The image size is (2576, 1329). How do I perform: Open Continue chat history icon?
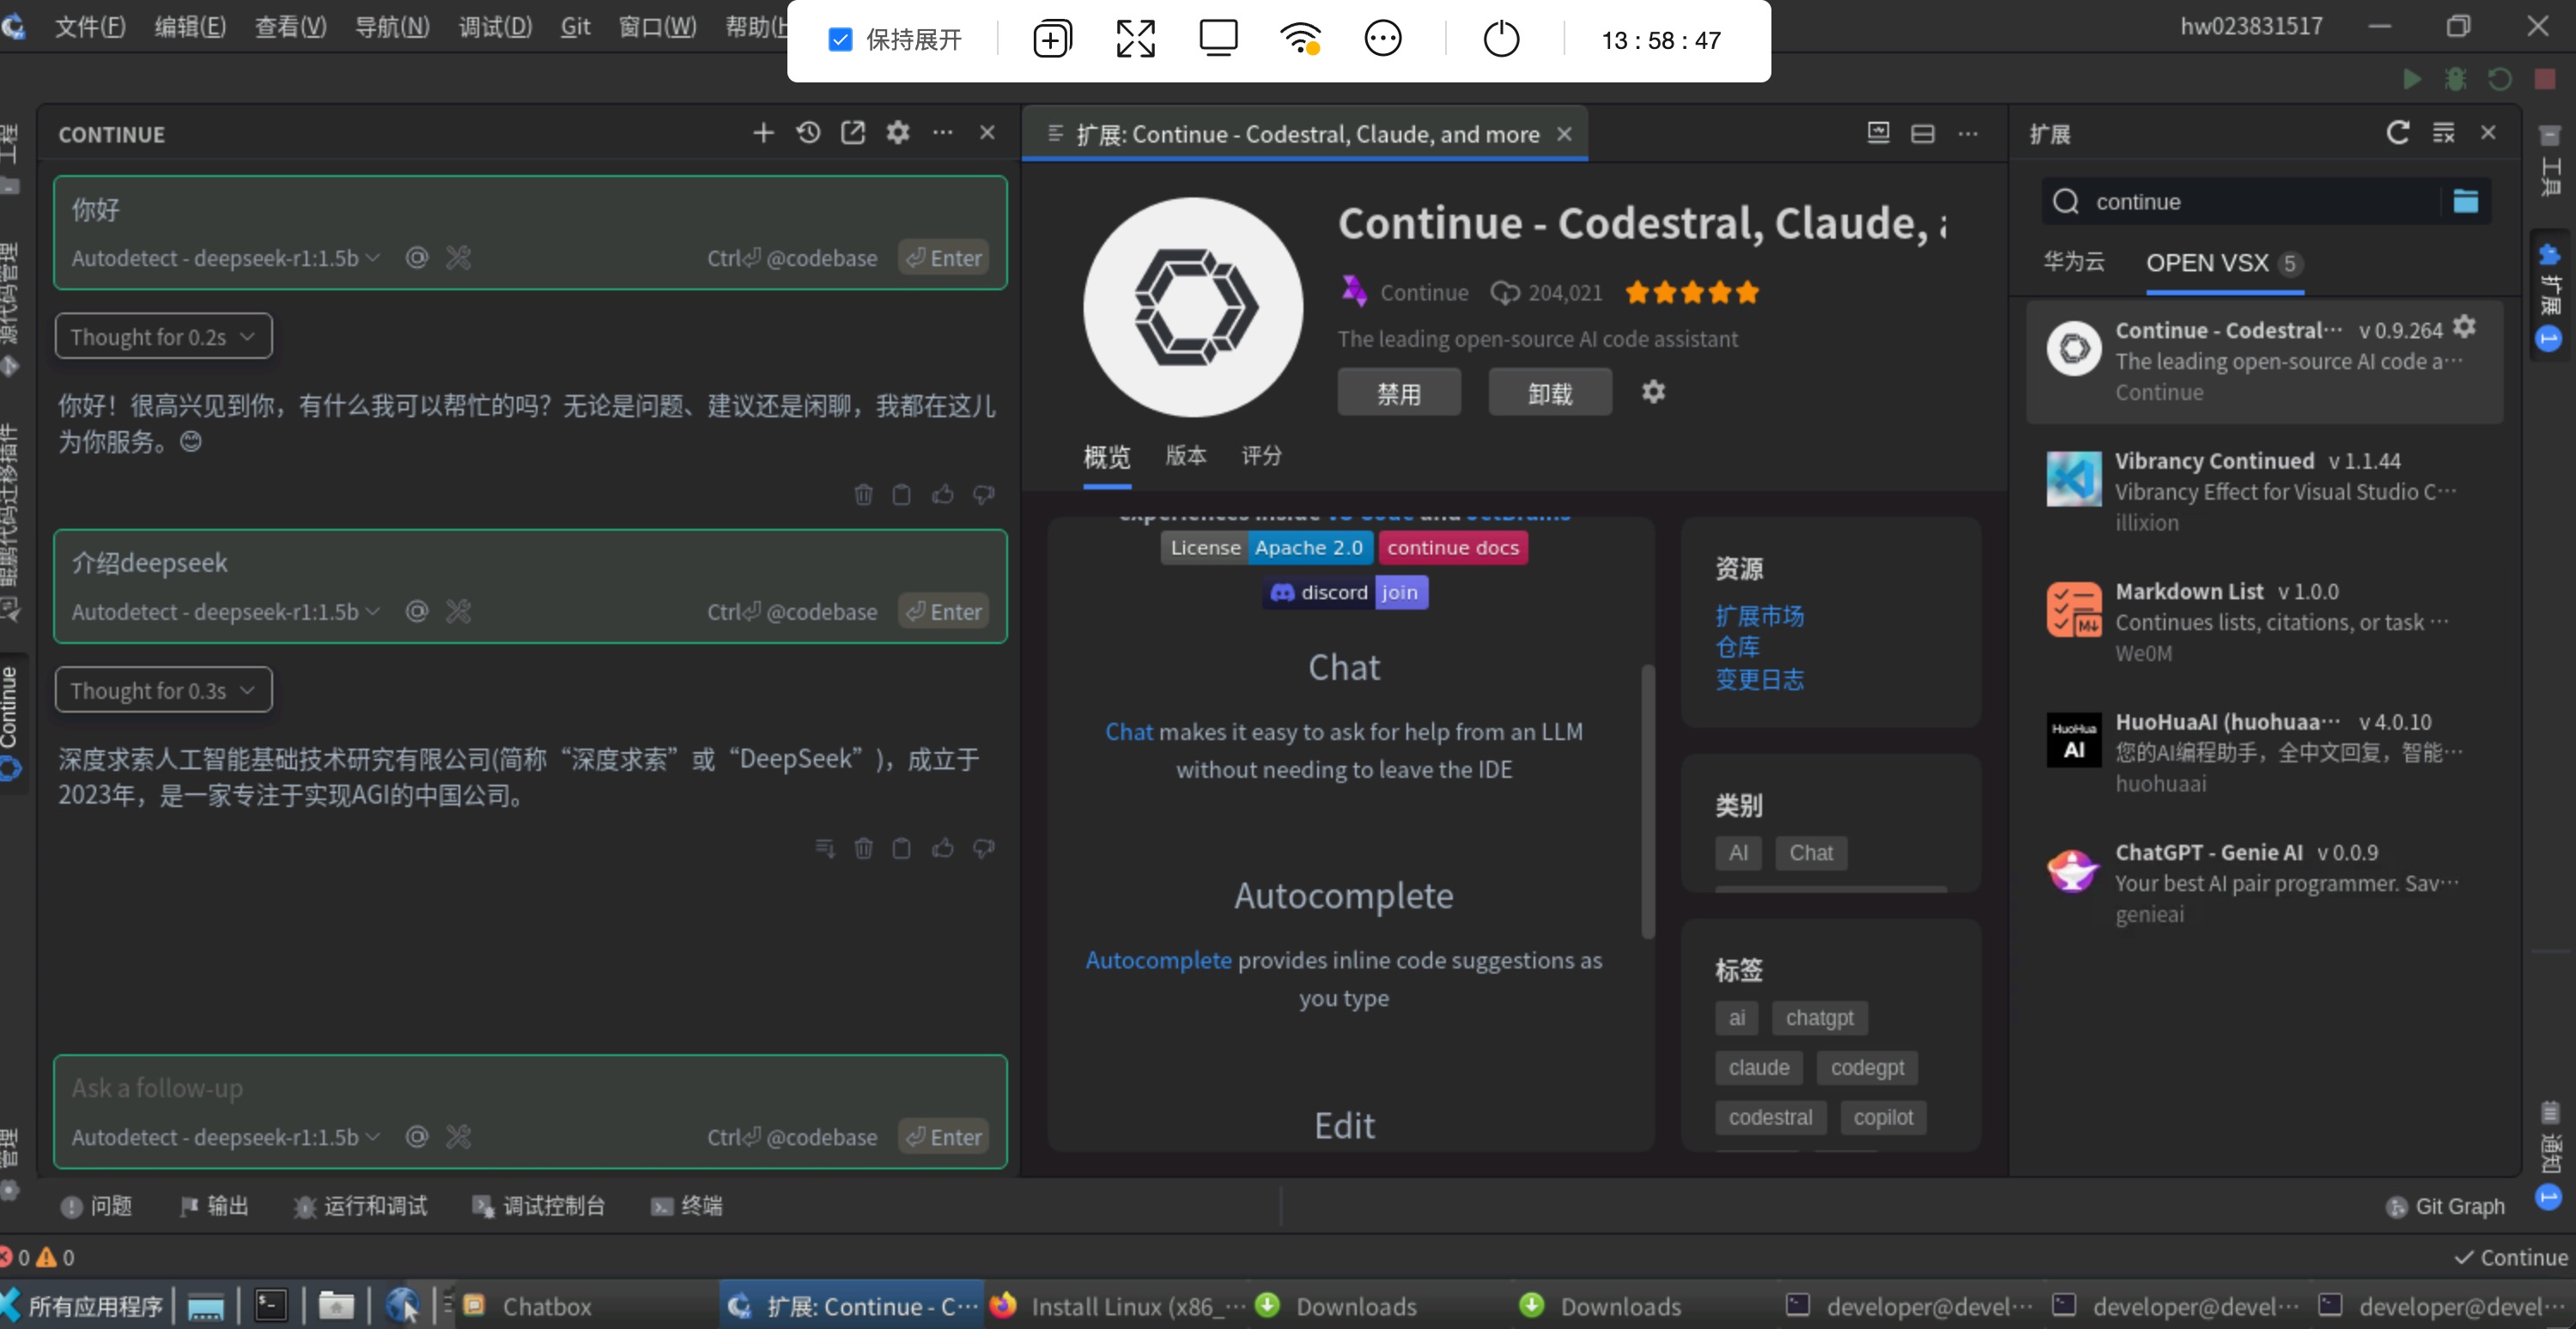(808, 133)
